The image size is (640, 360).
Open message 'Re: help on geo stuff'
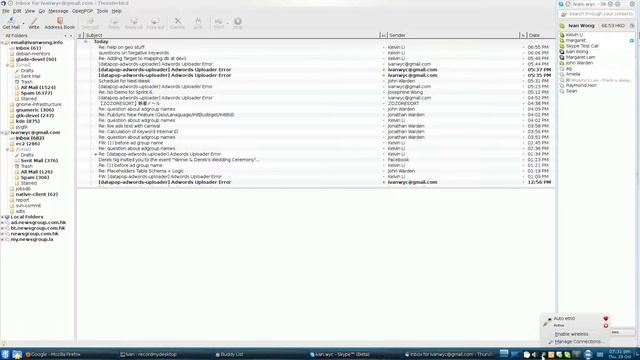pyautogui.click(x=121, y=47)
